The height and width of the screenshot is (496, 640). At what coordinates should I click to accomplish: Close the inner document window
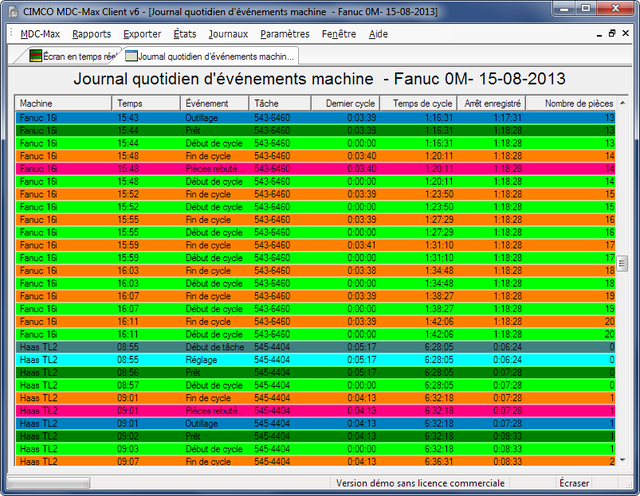click(x=625, y=33)
